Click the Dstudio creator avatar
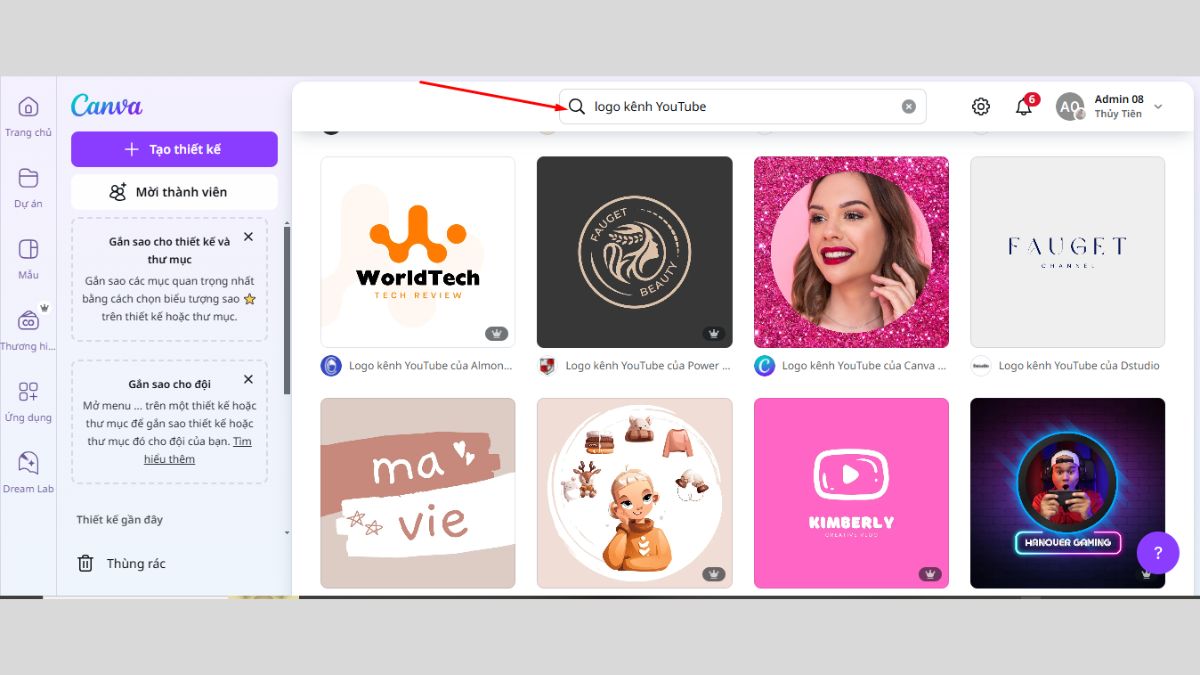The image size is (1200, 675). 981,366
